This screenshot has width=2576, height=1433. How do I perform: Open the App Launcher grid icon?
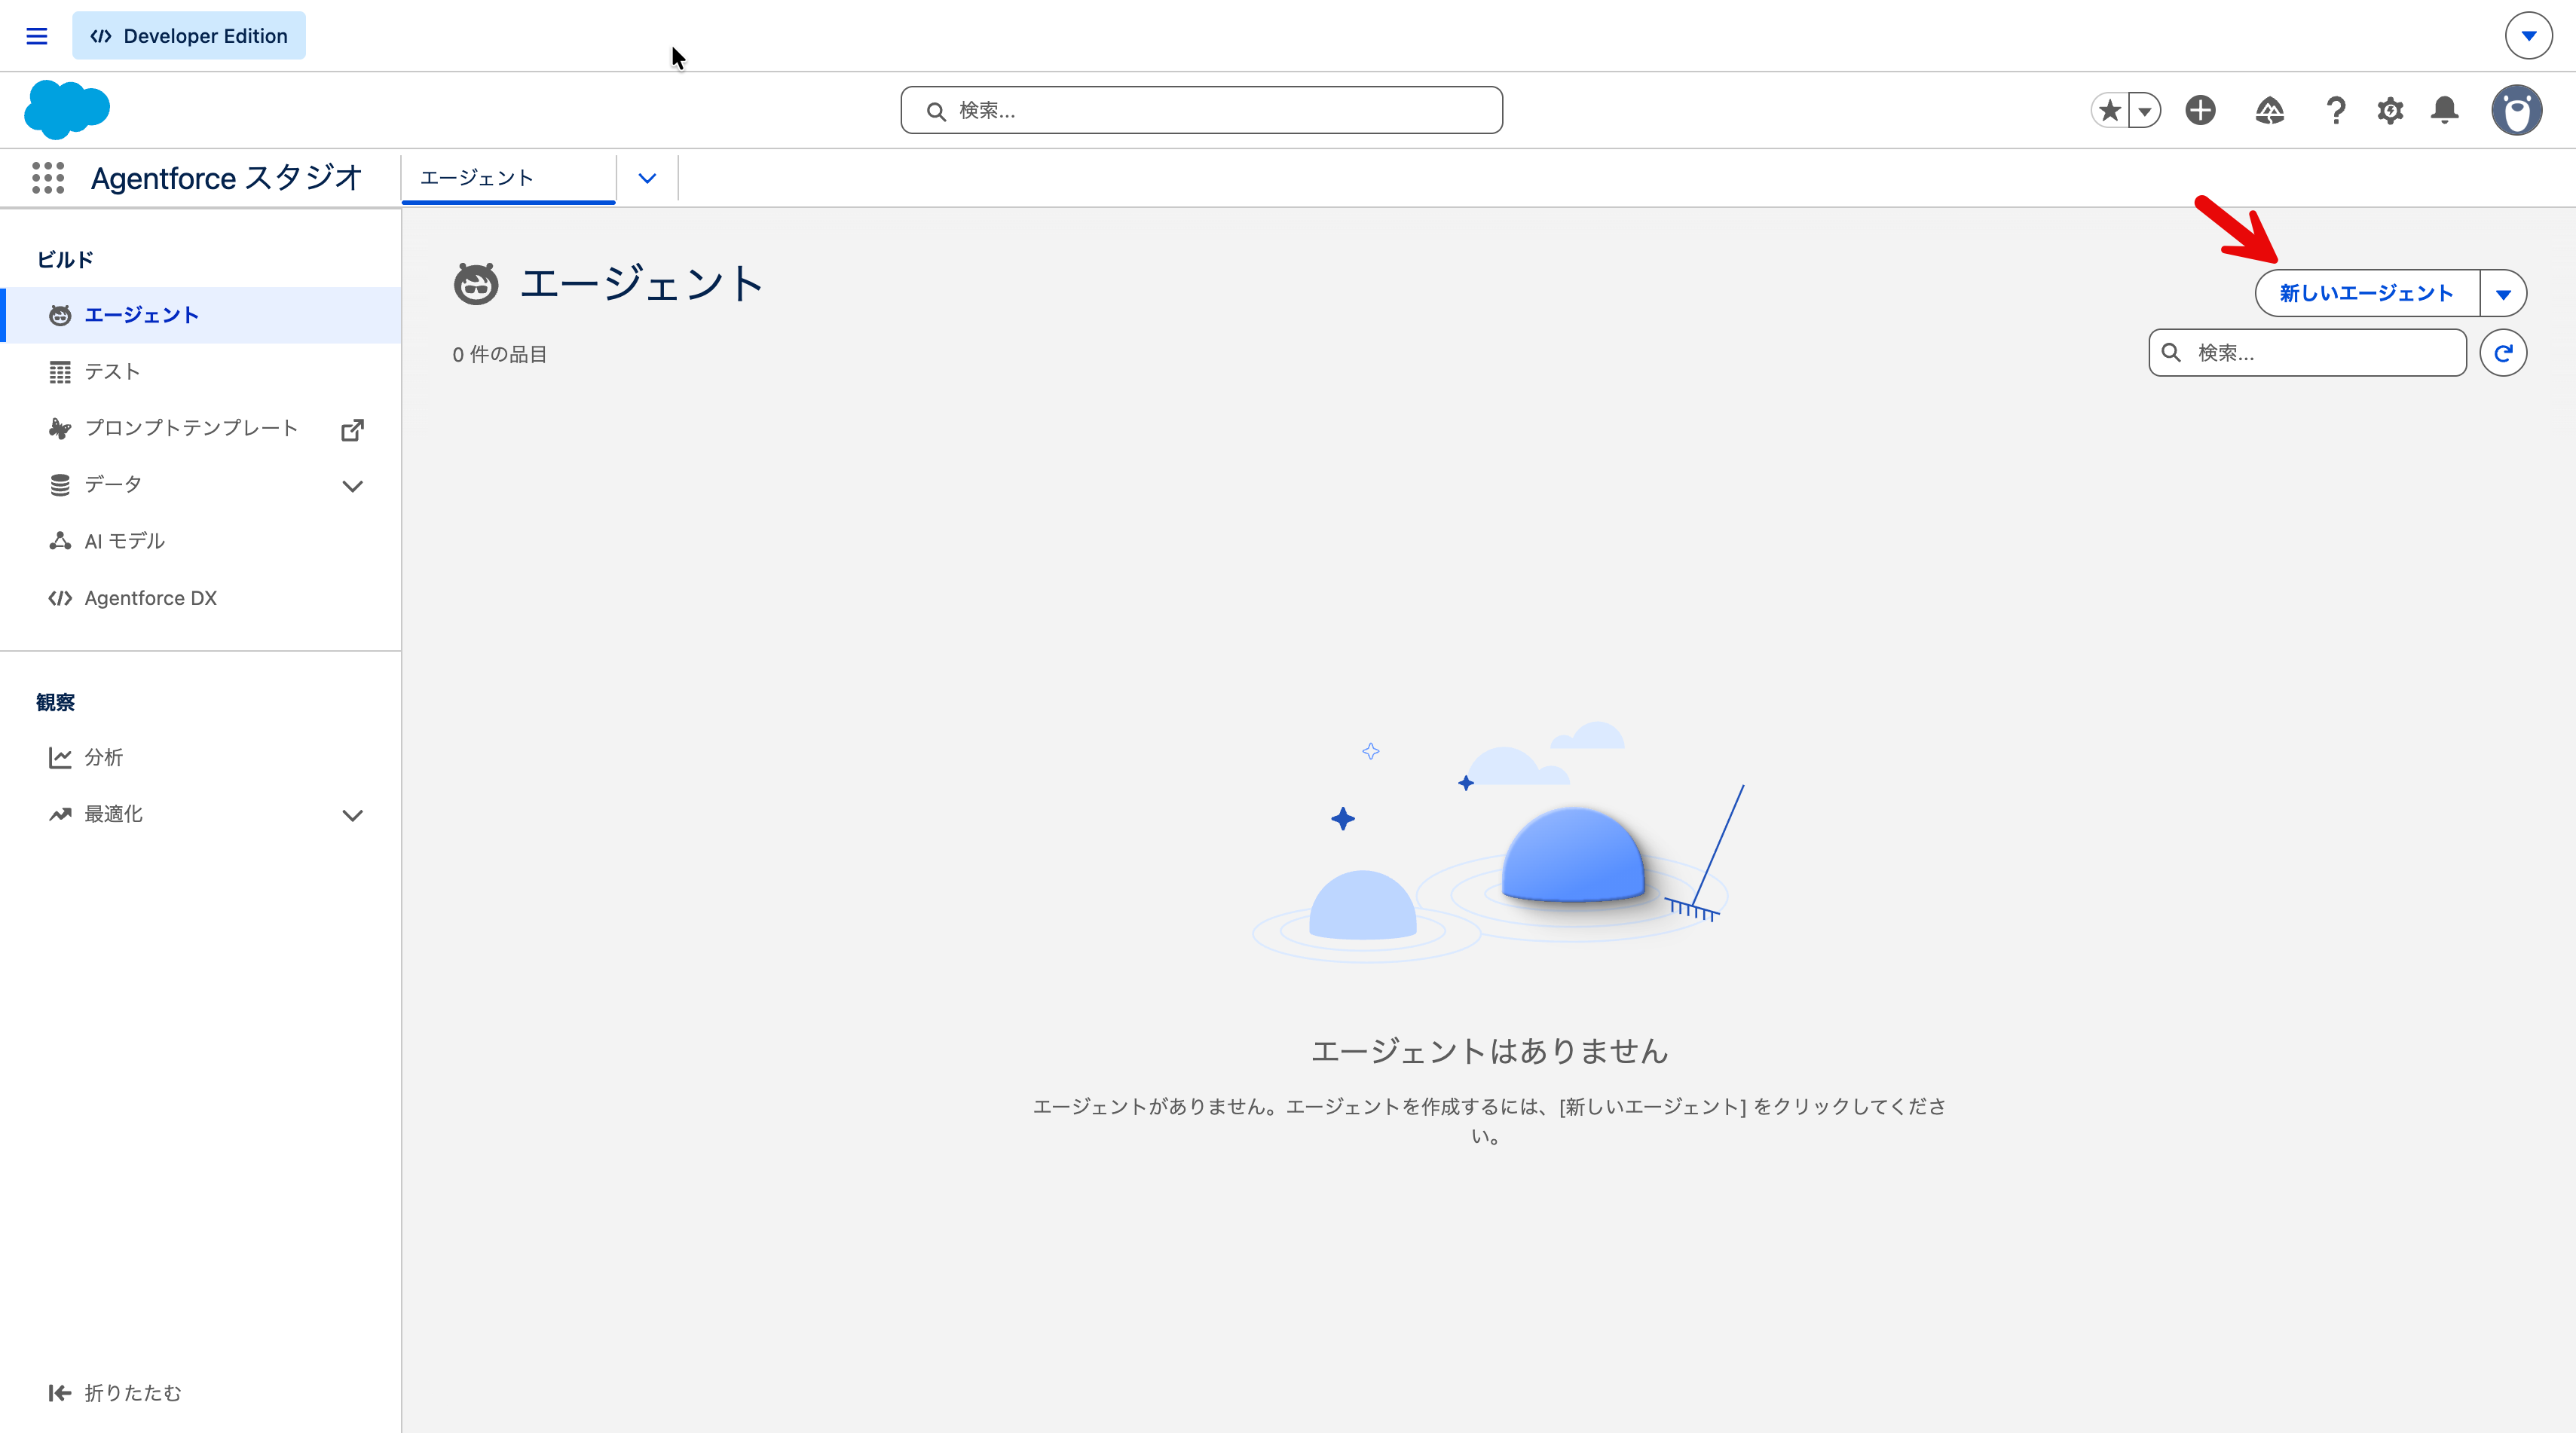pyautogui.click(x=47, y=178)
